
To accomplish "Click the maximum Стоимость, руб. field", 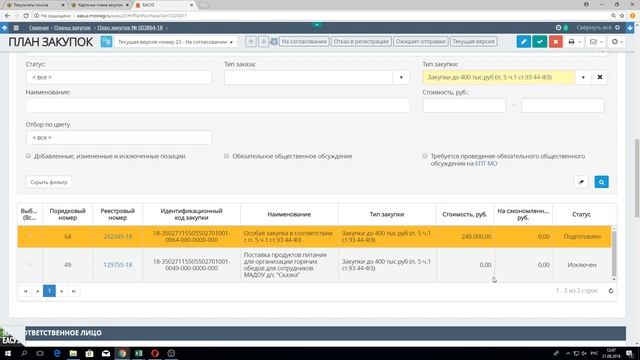I will (562, 105).
